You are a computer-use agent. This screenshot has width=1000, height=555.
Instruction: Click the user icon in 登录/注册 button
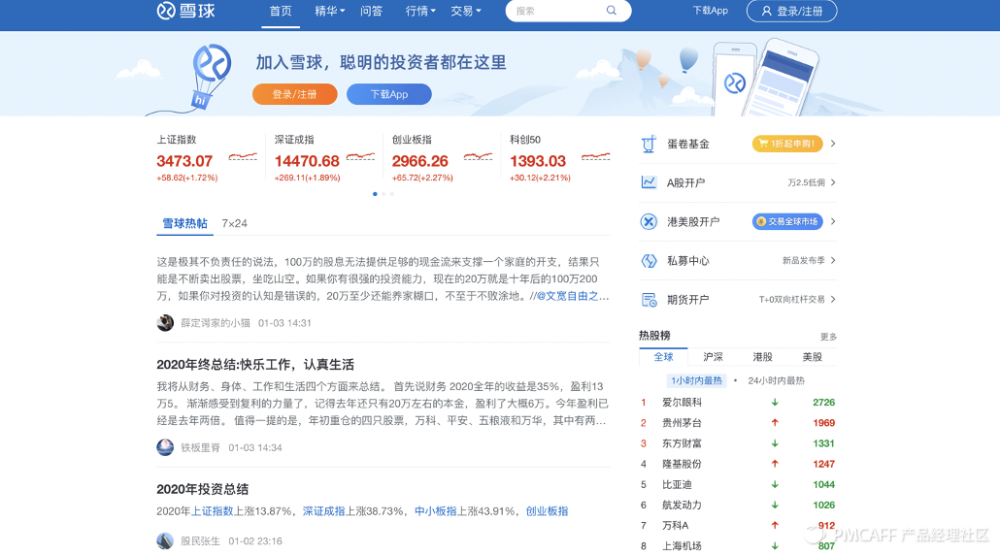tap(767, 11)
